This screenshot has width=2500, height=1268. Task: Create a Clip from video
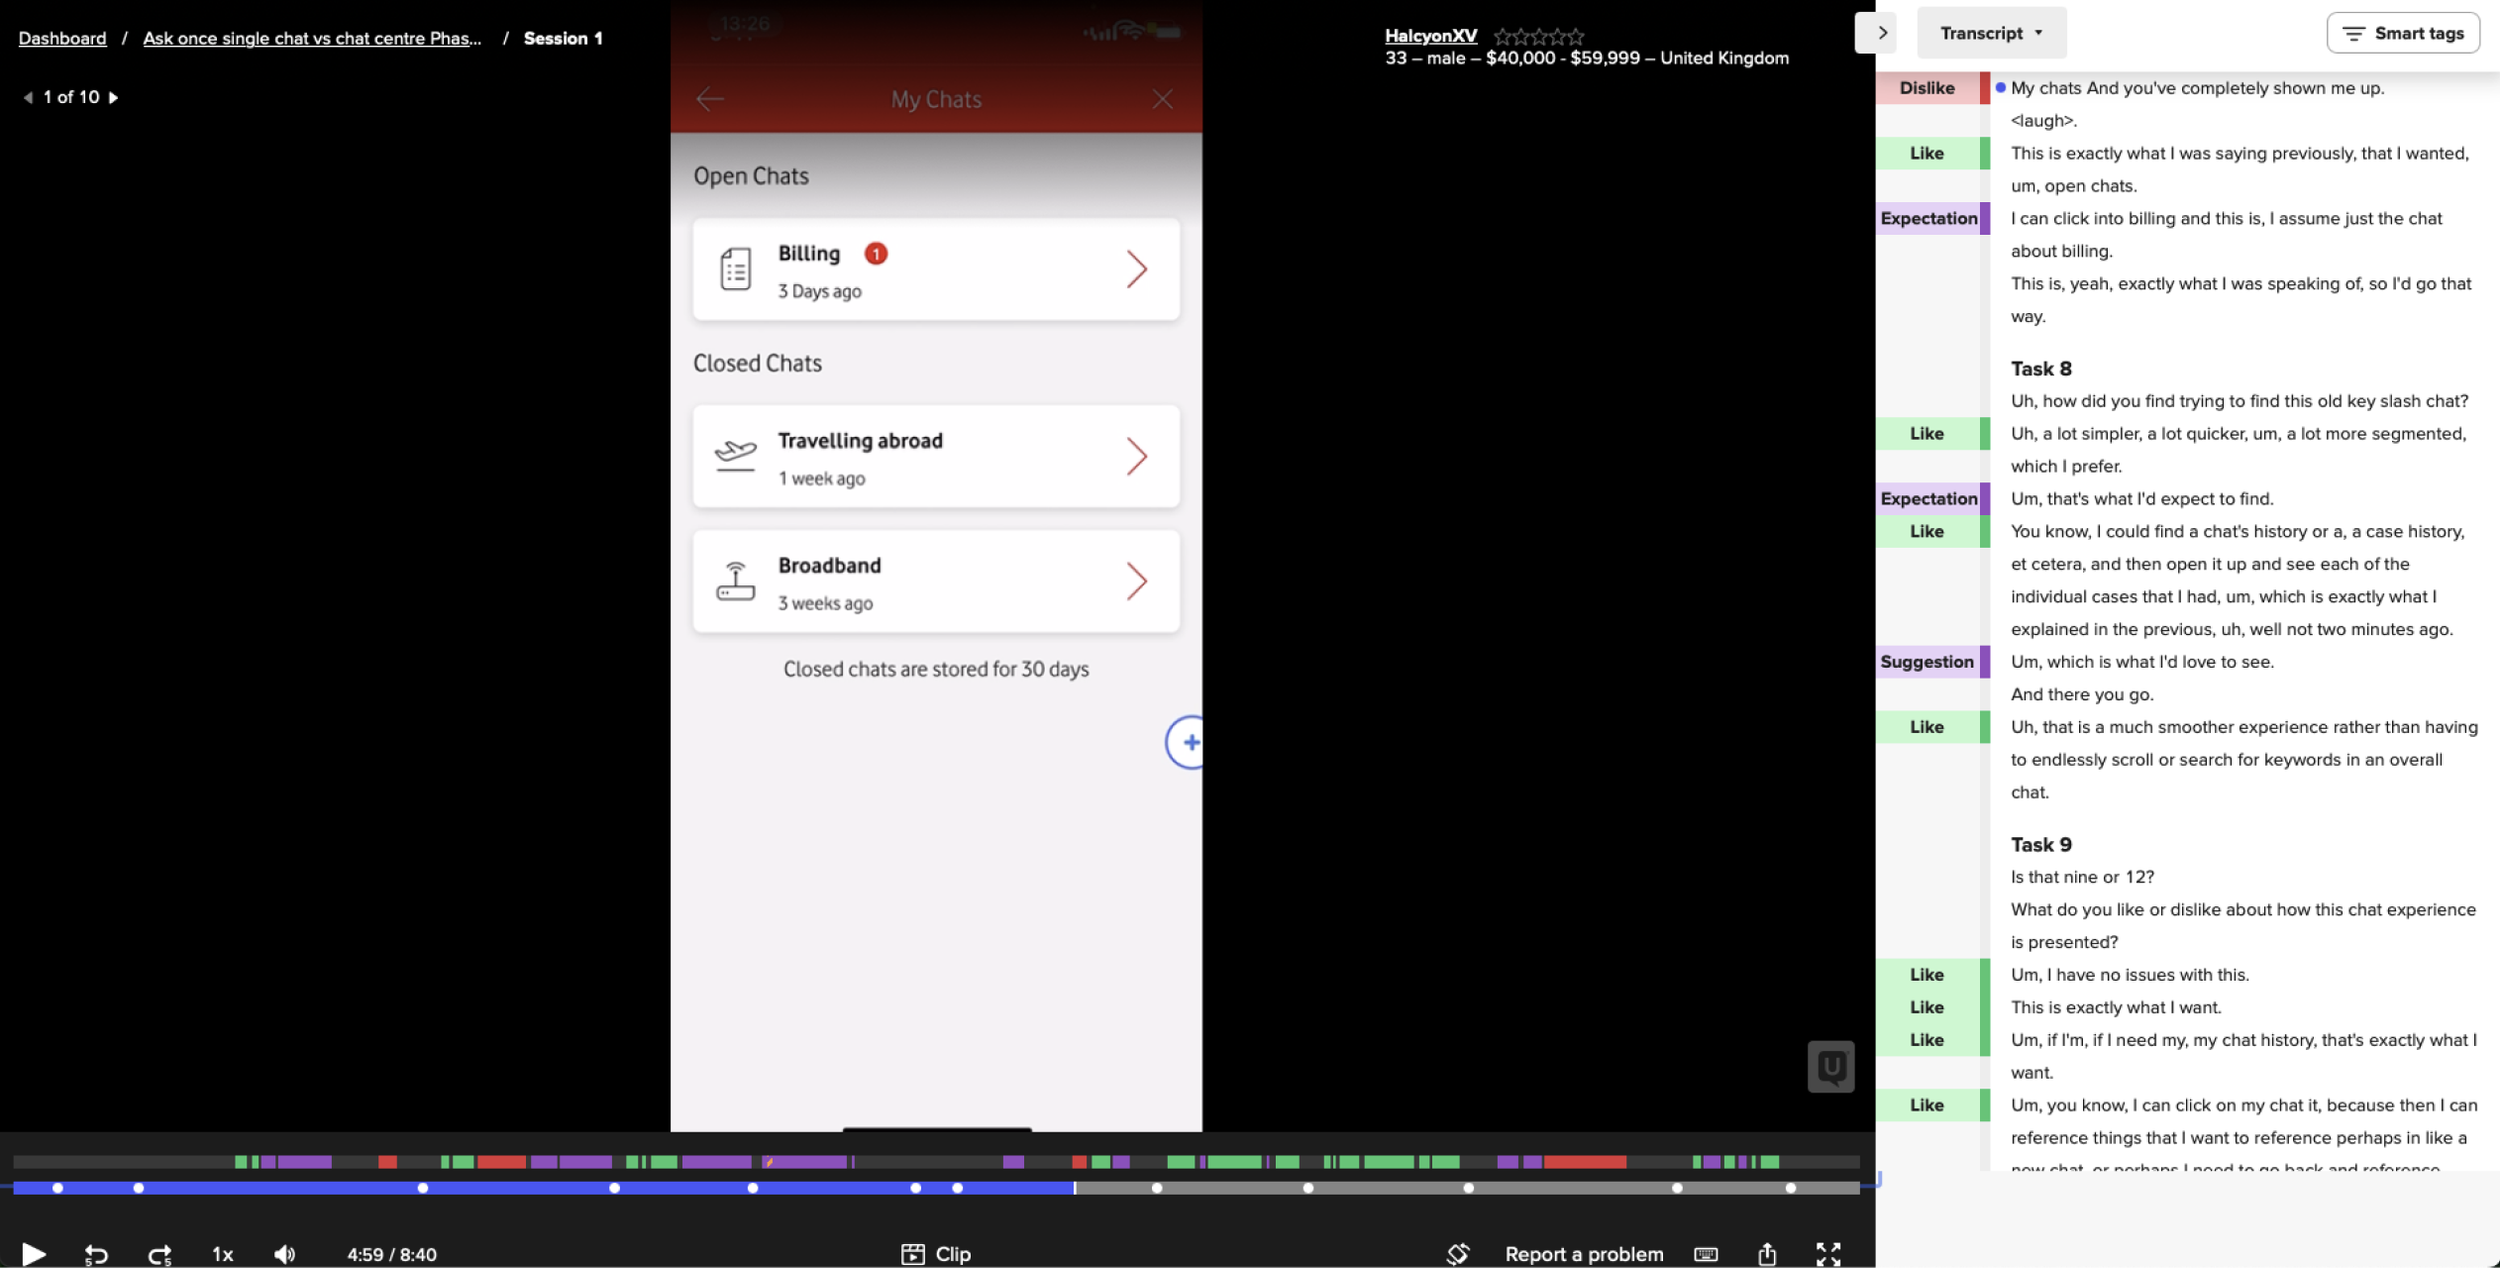tap(936, 1254)
